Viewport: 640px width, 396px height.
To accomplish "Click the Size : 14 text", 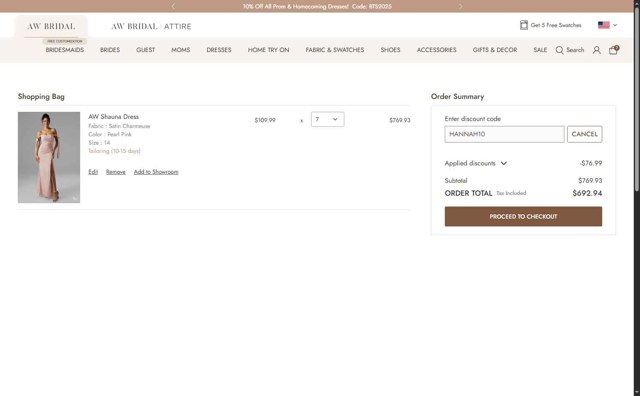I will pos(99,143).
